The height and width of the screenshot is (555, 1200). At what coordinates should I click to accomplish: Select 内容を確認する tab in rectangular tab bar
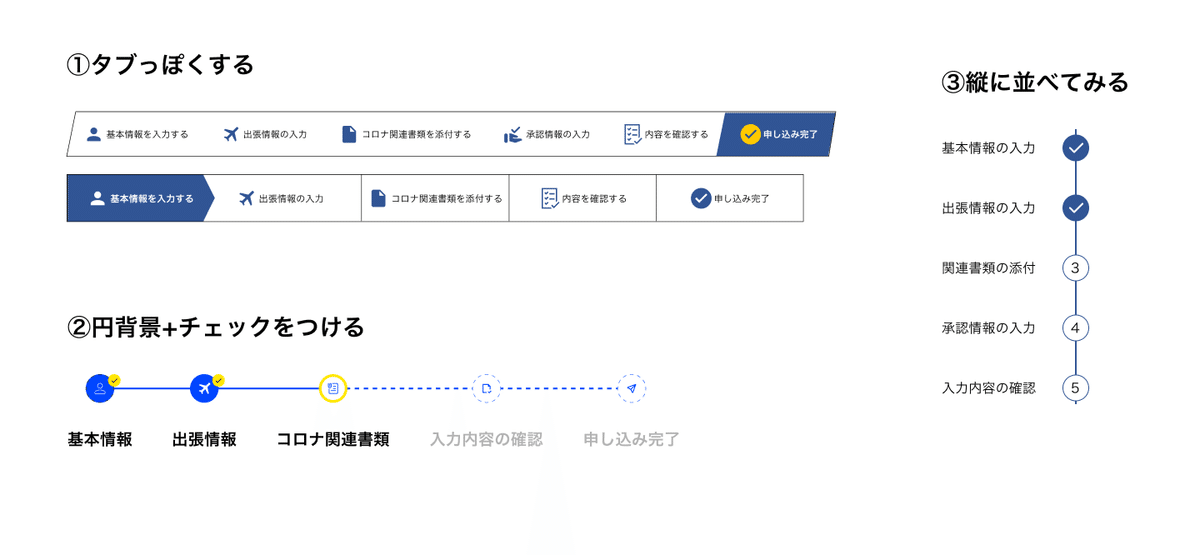click(x=582, y=198)
